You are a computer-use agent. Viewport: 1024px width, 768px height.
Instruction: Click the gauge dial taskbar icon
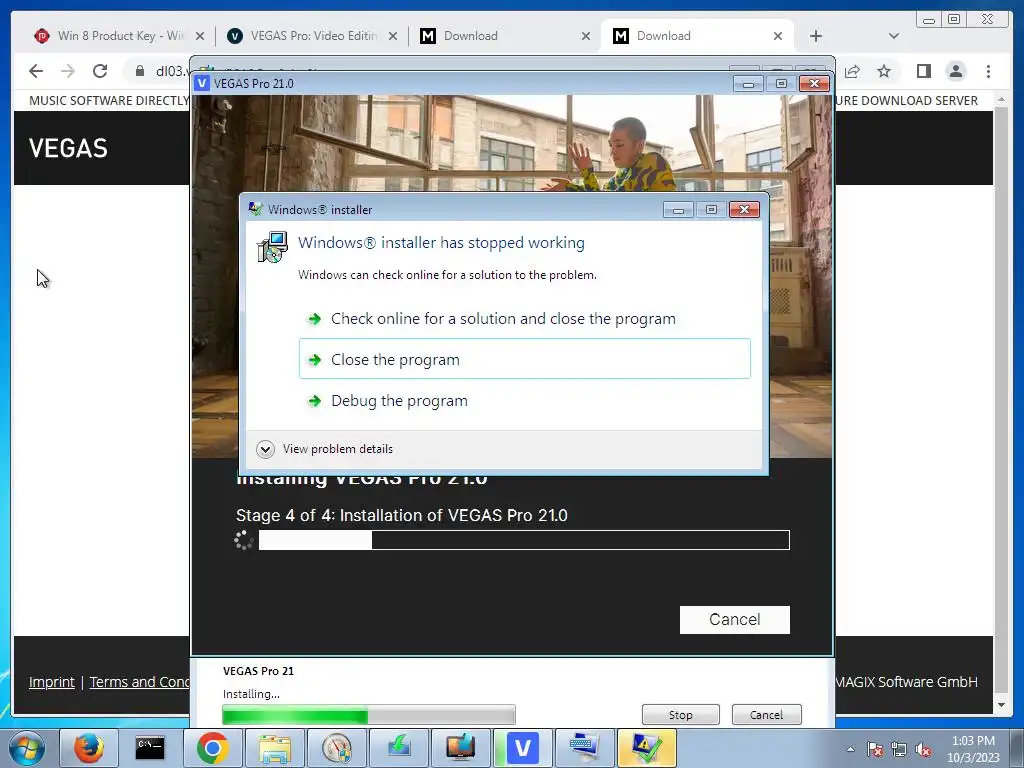point(336,748)
